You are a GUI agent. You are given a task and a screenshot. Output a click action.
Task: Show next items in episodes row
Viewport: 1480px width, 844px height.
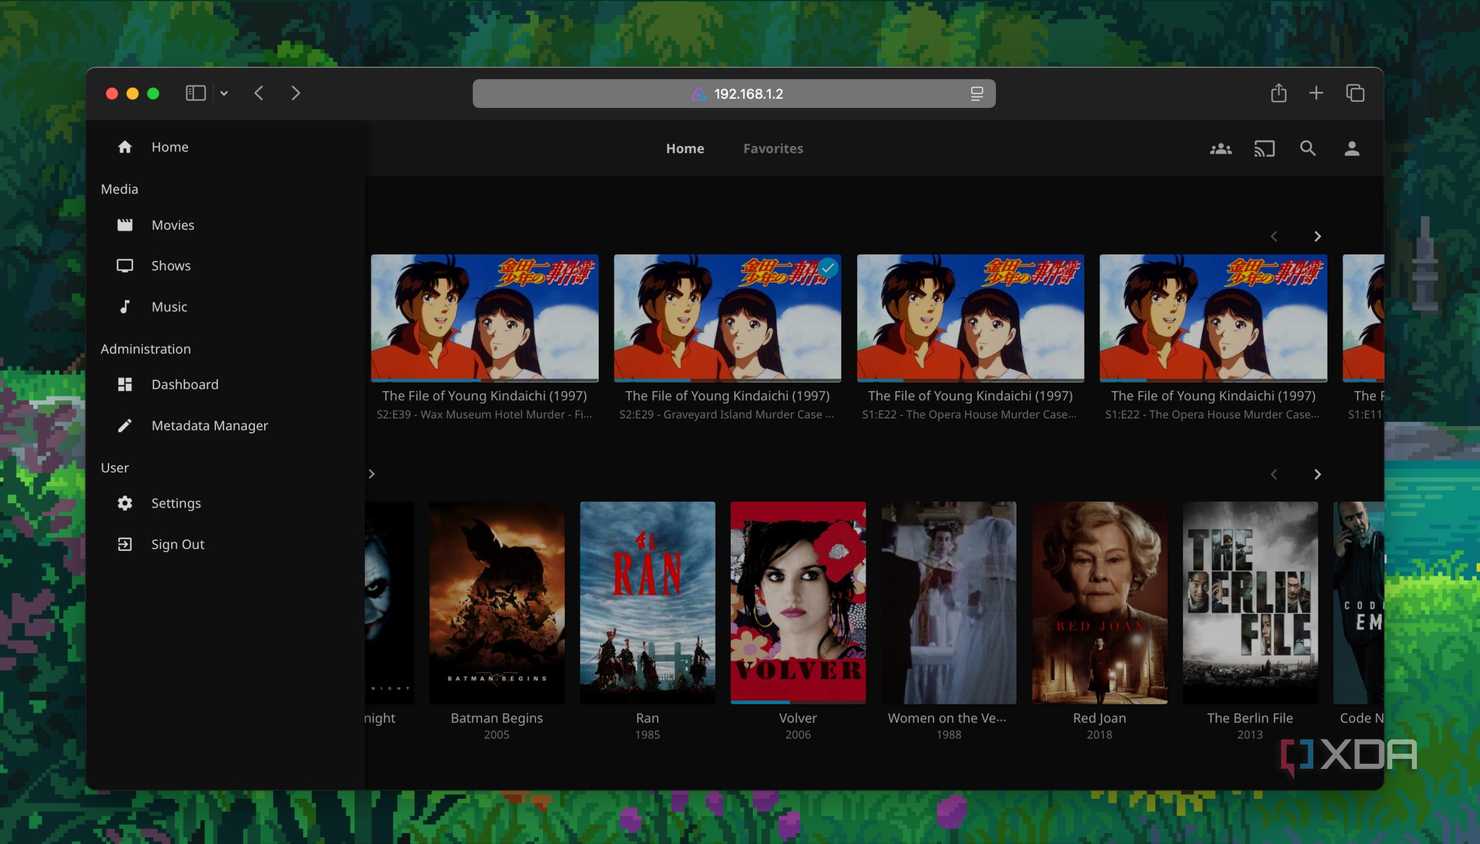pyautogui.click(x=1317, y=236)
